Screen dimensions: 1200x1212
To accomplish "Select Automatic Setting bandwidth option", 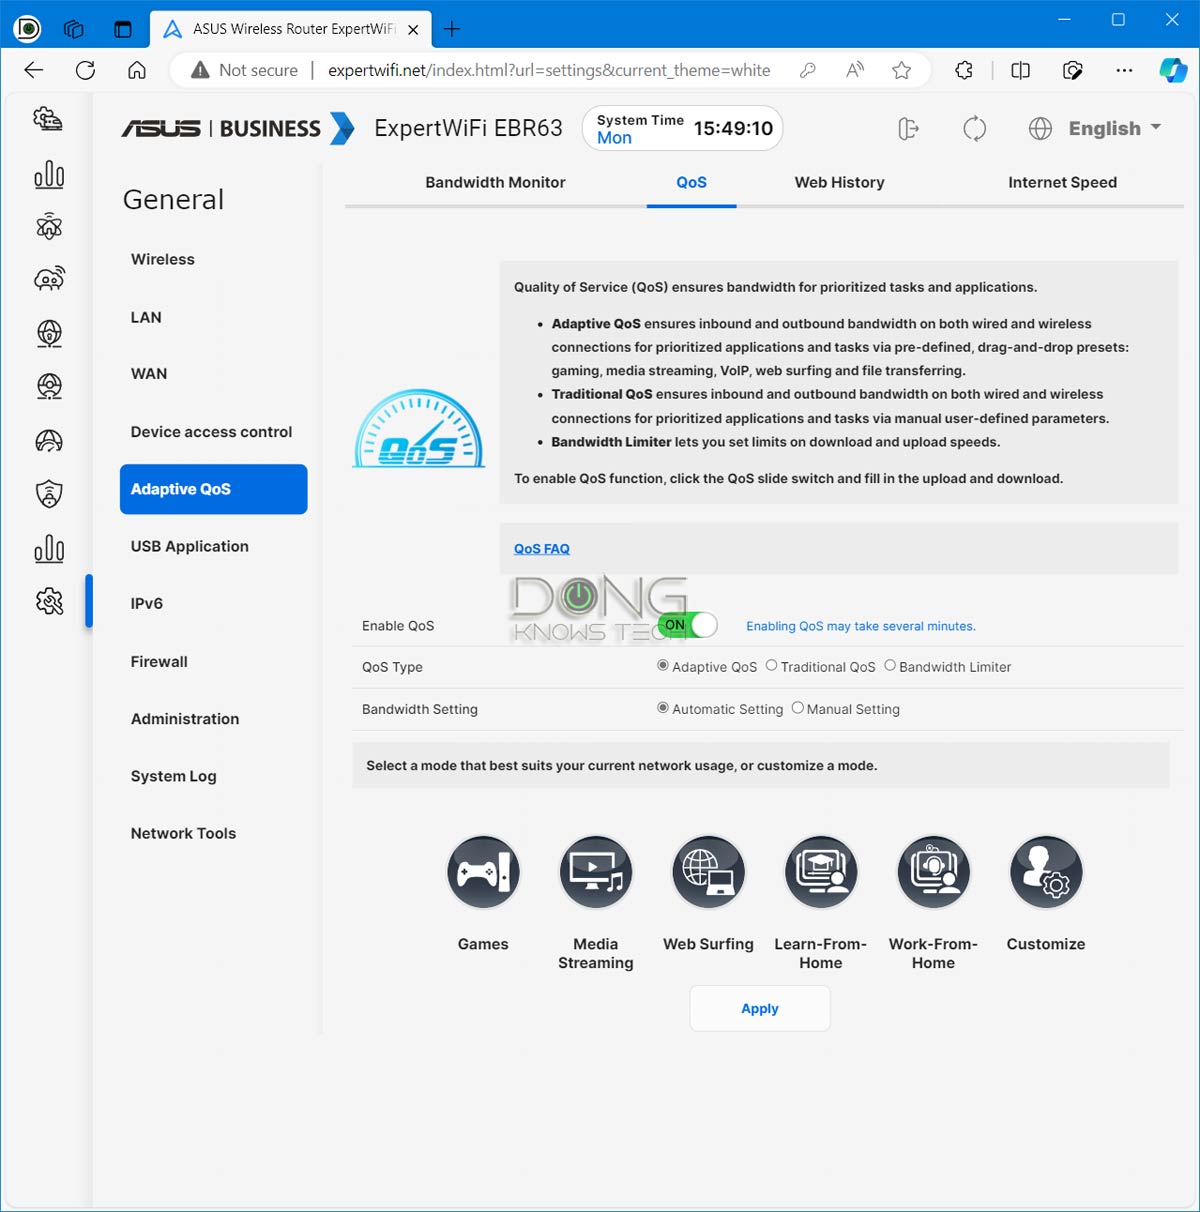I will pos(662,708).
